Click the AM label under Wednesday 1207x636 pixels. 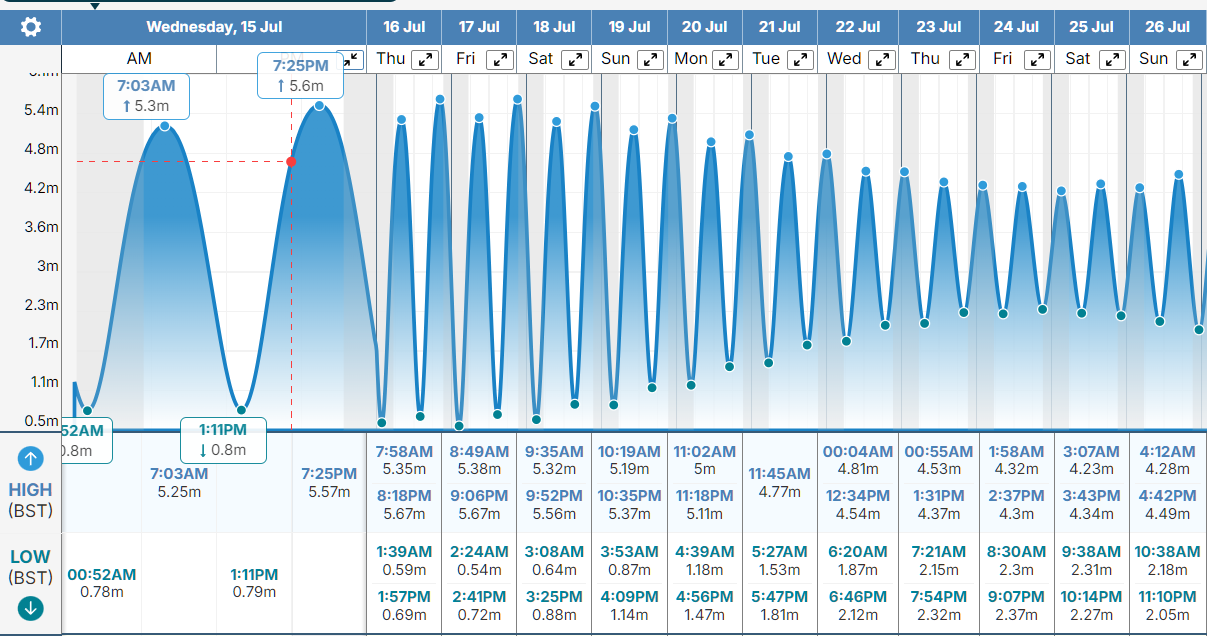click(139, 59)
